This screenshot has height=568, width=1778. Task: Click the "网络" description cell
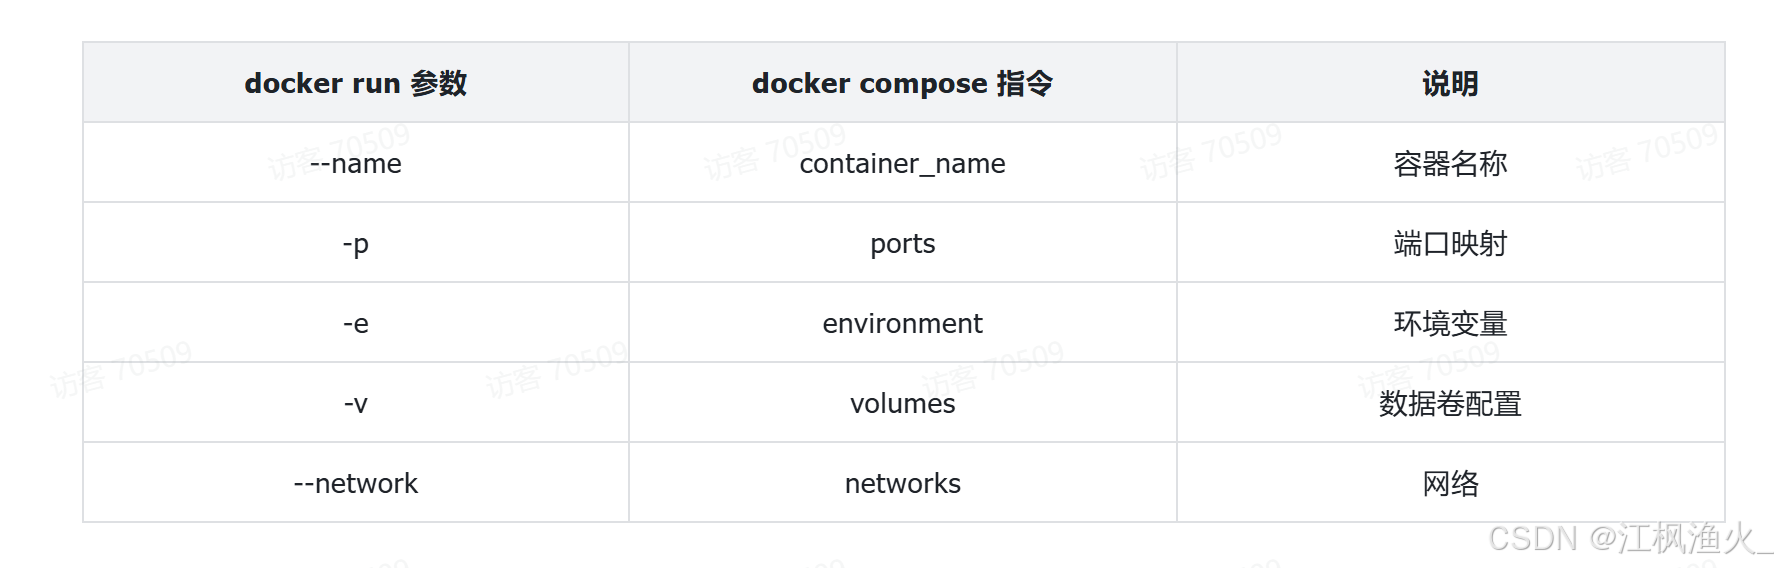click(x=1450, y=484)
